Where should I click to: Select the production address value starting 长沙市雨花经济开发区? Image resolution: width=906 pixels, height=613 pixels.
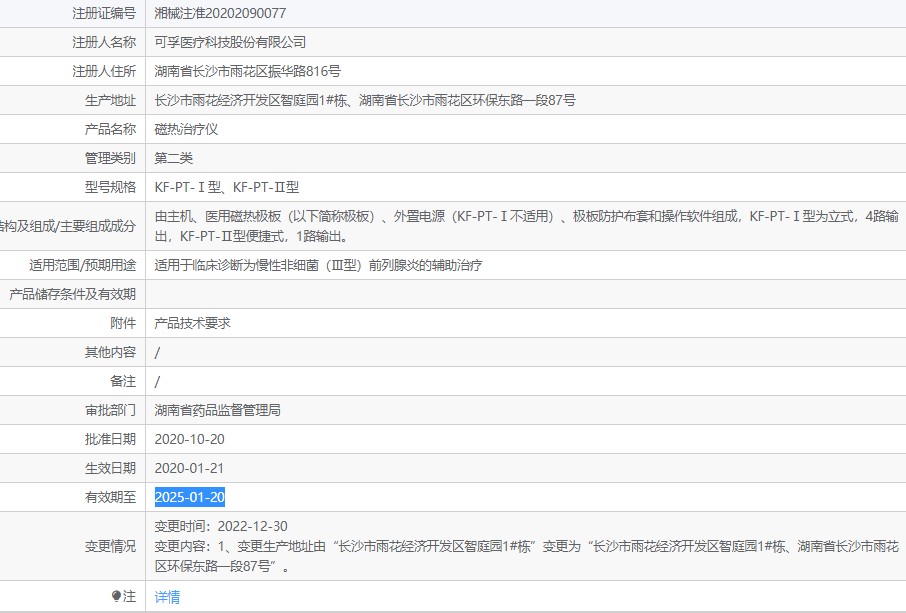pos(365,100)
